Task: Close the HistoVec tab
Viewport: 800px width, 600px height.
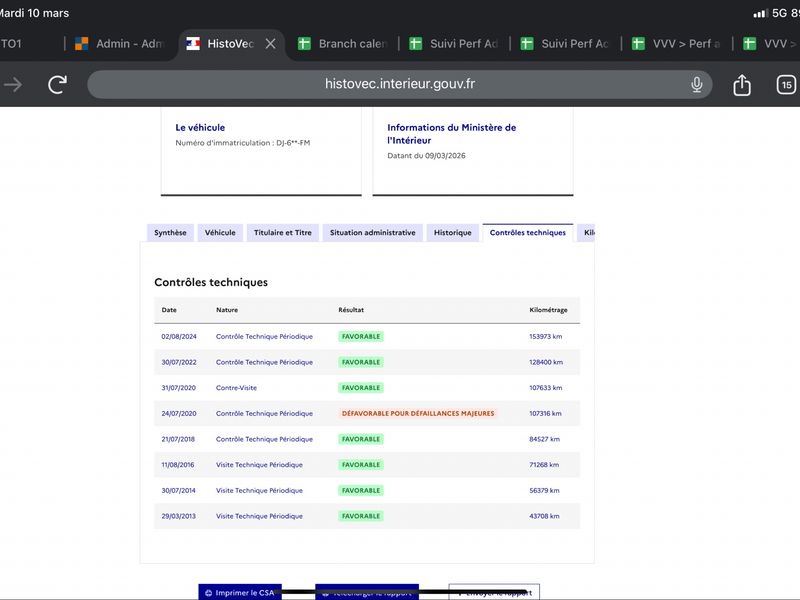Action: point(271,44)
